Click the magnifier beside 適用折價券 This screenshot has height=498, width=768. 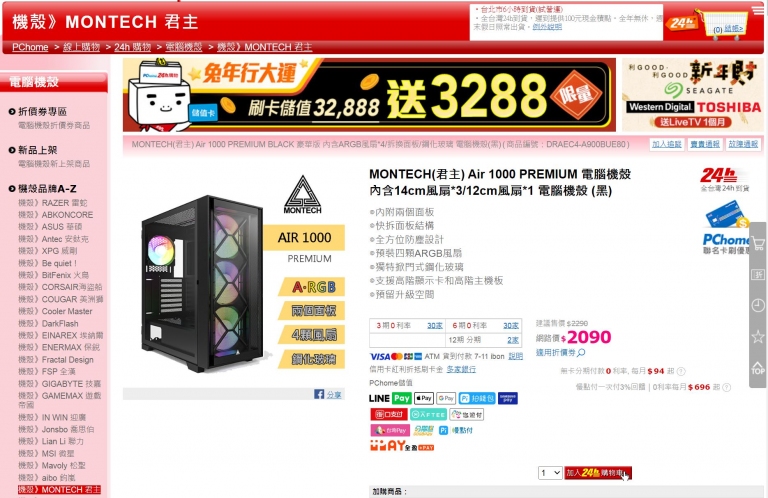pos(581,353)
